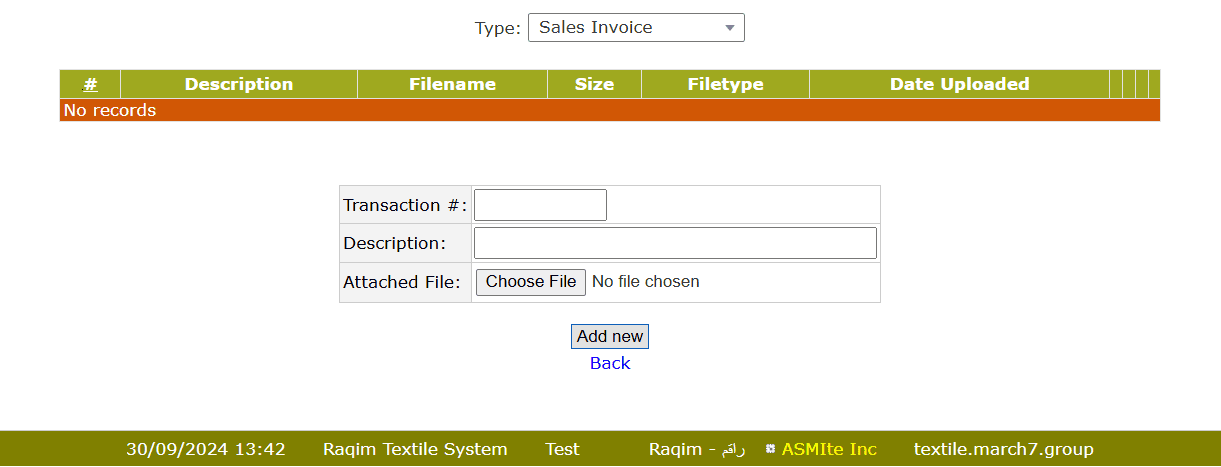Screen dimensions: 1221x467
Task: Click the Description column header
Action: (238, 84)
